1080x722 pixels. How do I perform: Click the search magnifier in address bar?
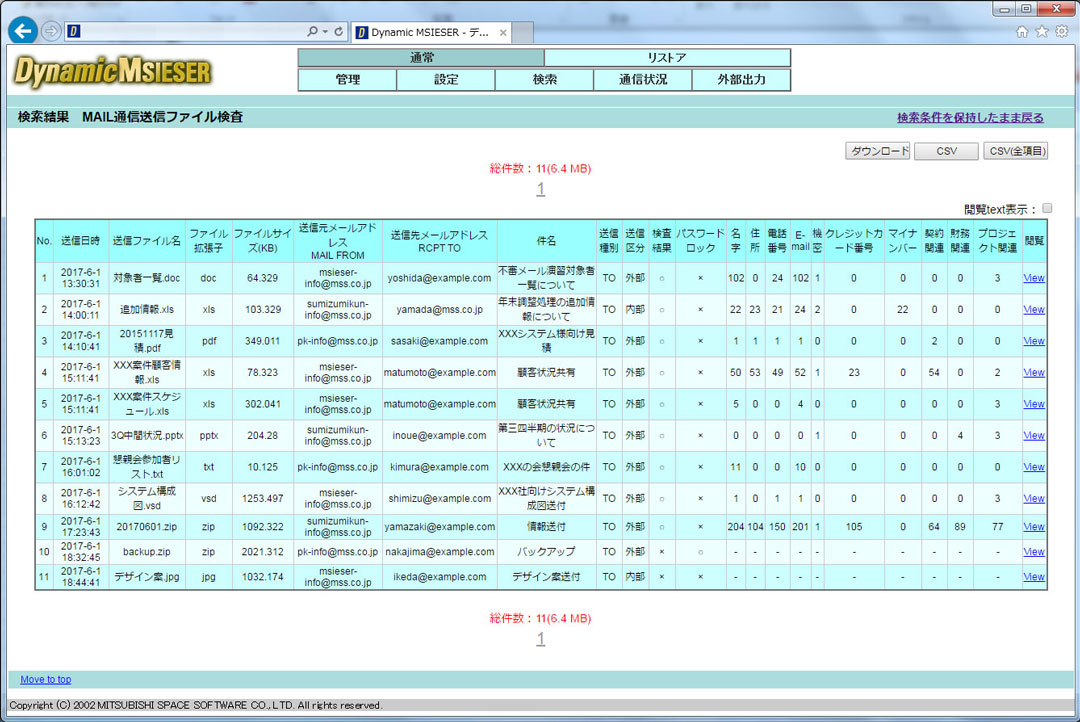(312, 32)
